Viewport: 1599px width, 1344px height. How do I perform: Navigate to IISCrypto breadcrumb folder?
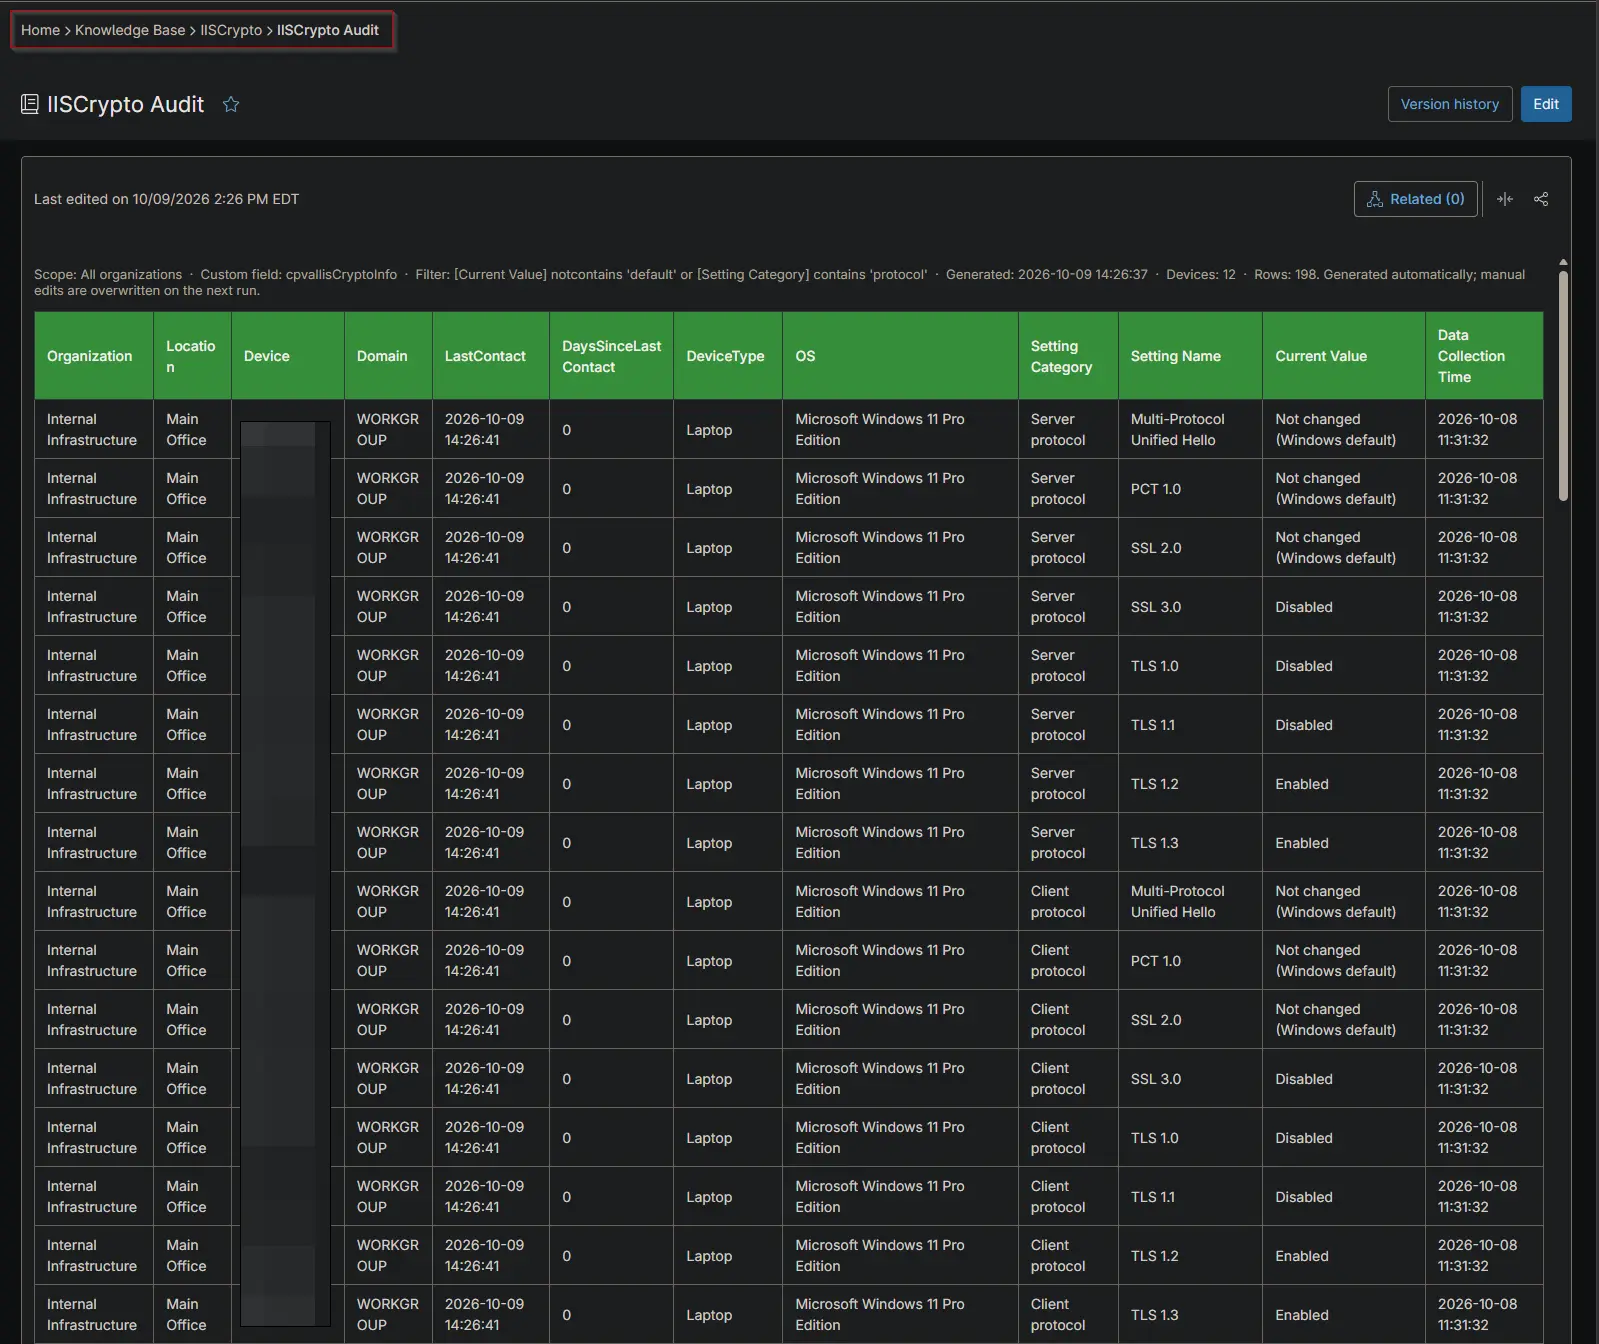[x=231, y=30]
